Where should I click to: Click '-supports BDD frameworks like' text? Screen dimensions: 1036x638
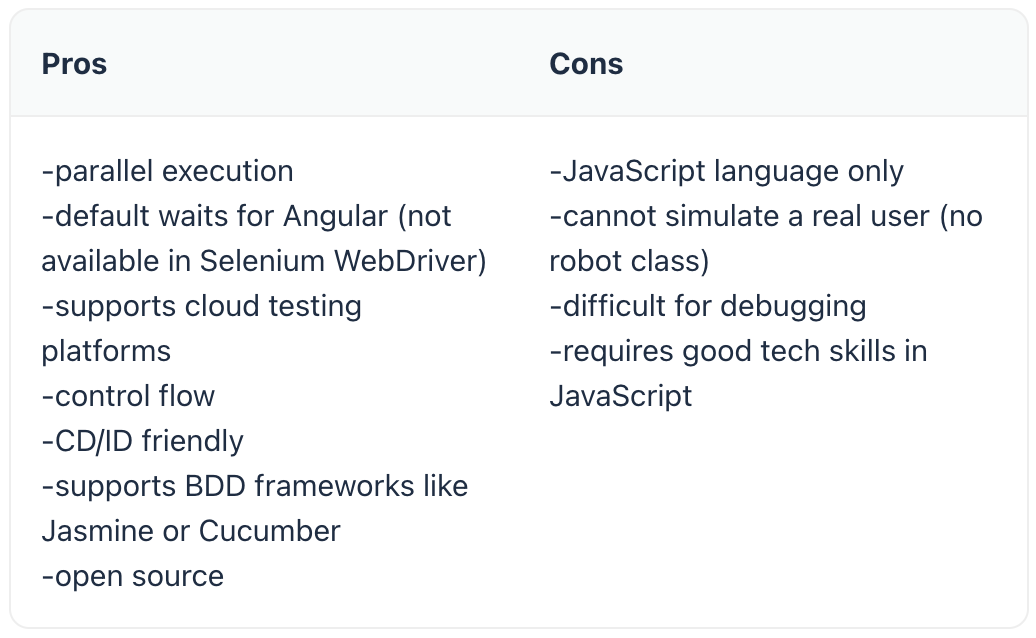(255, 486)
